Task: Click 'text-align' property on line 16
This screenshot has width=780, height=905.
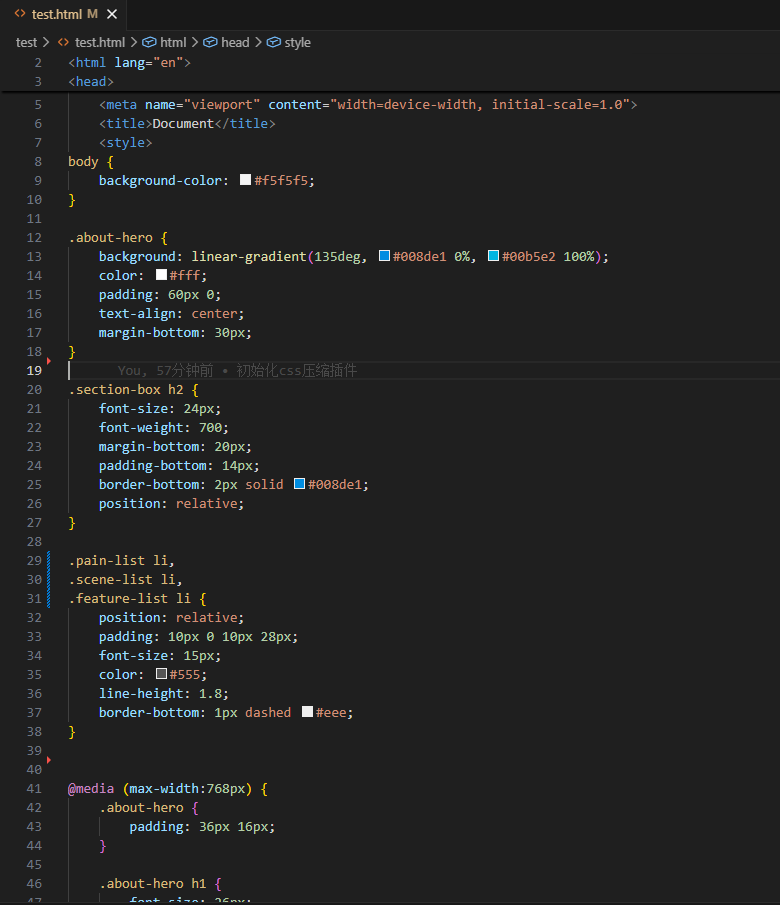Action: [x=137, y=313]
